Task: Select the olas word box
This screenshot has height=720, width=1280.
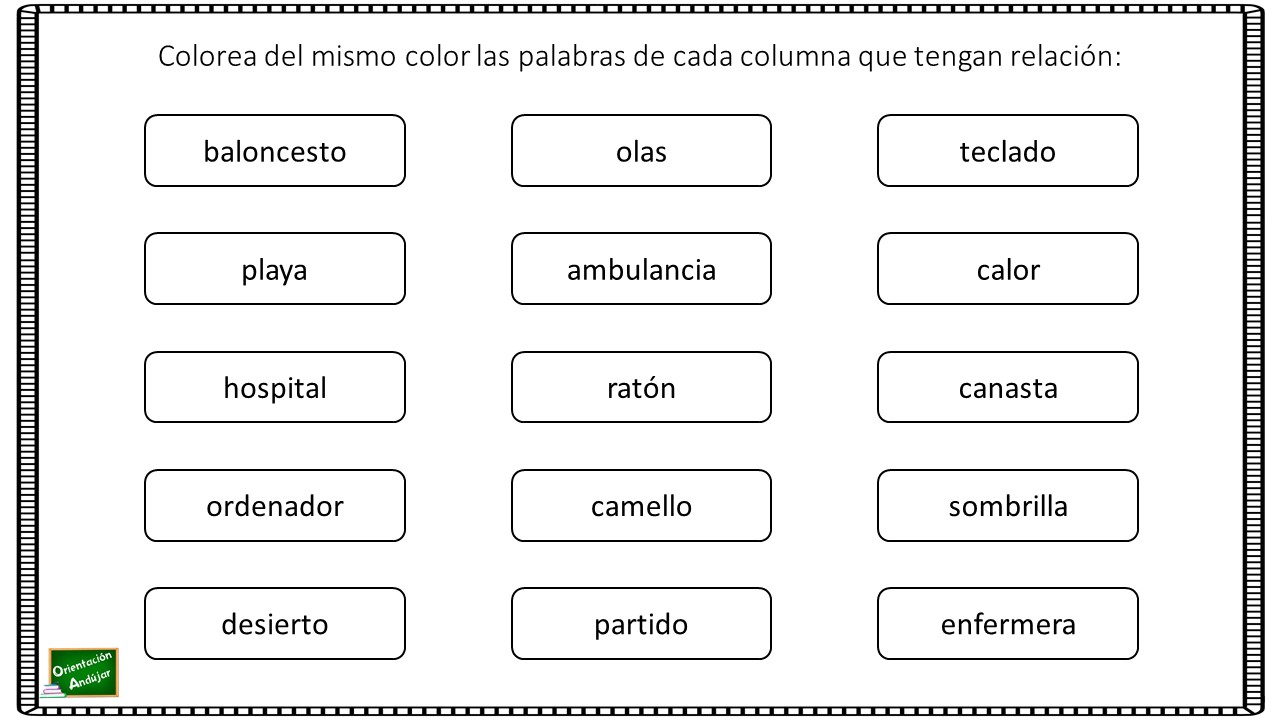Action: point(641,151)
